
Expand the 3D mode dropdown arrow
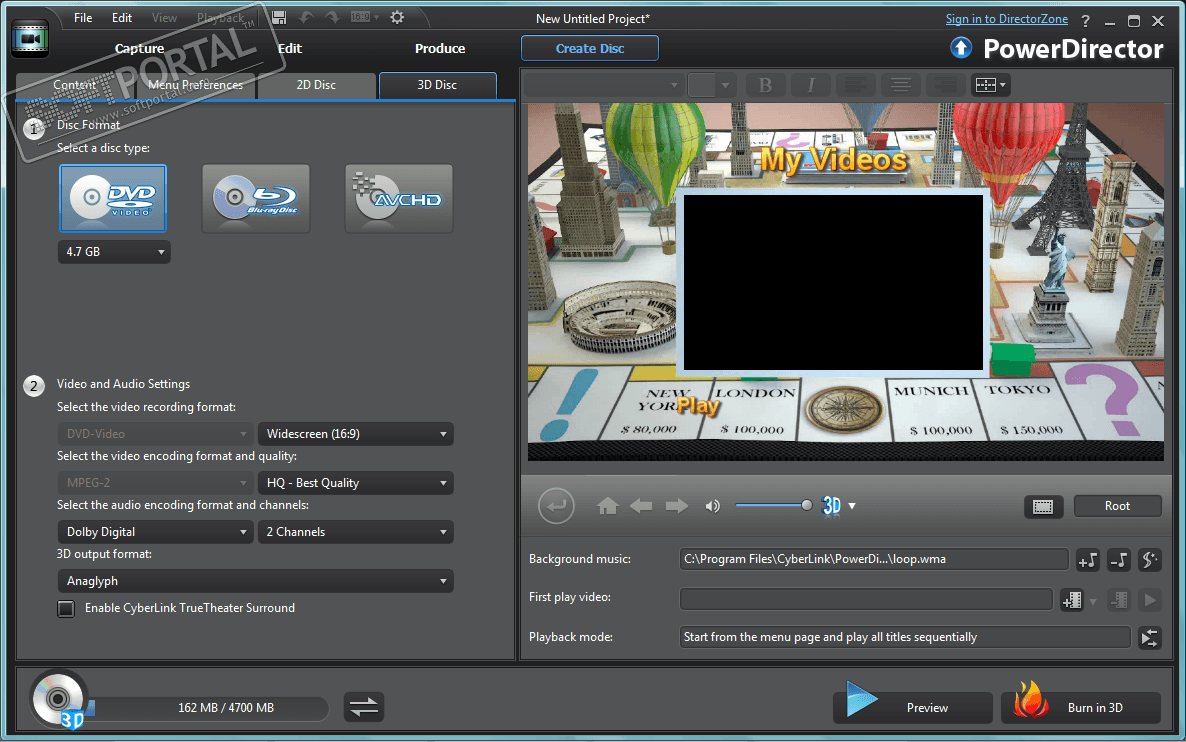(x=852, y=506)
